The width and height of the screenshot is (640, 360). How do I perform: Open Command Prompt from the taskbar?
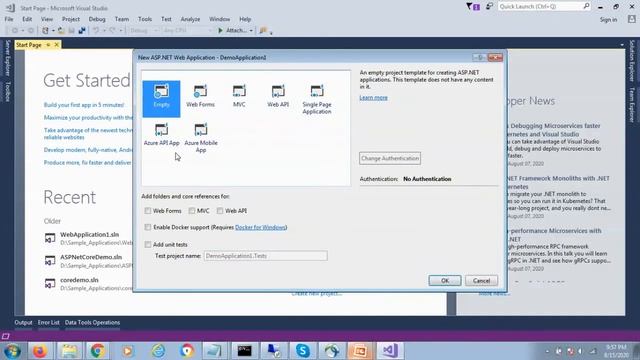(x=244, y=351)
